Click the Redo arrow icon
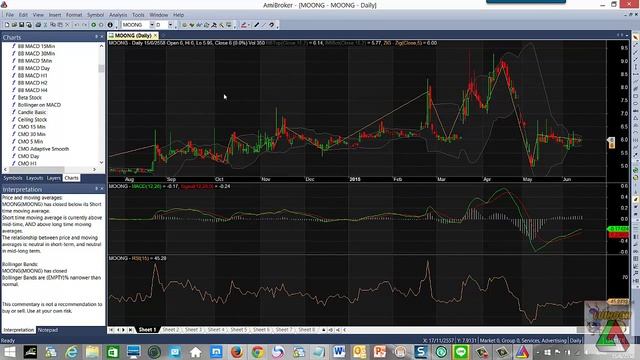The height and width of the screenshot is (360, 640). point(84,25)
